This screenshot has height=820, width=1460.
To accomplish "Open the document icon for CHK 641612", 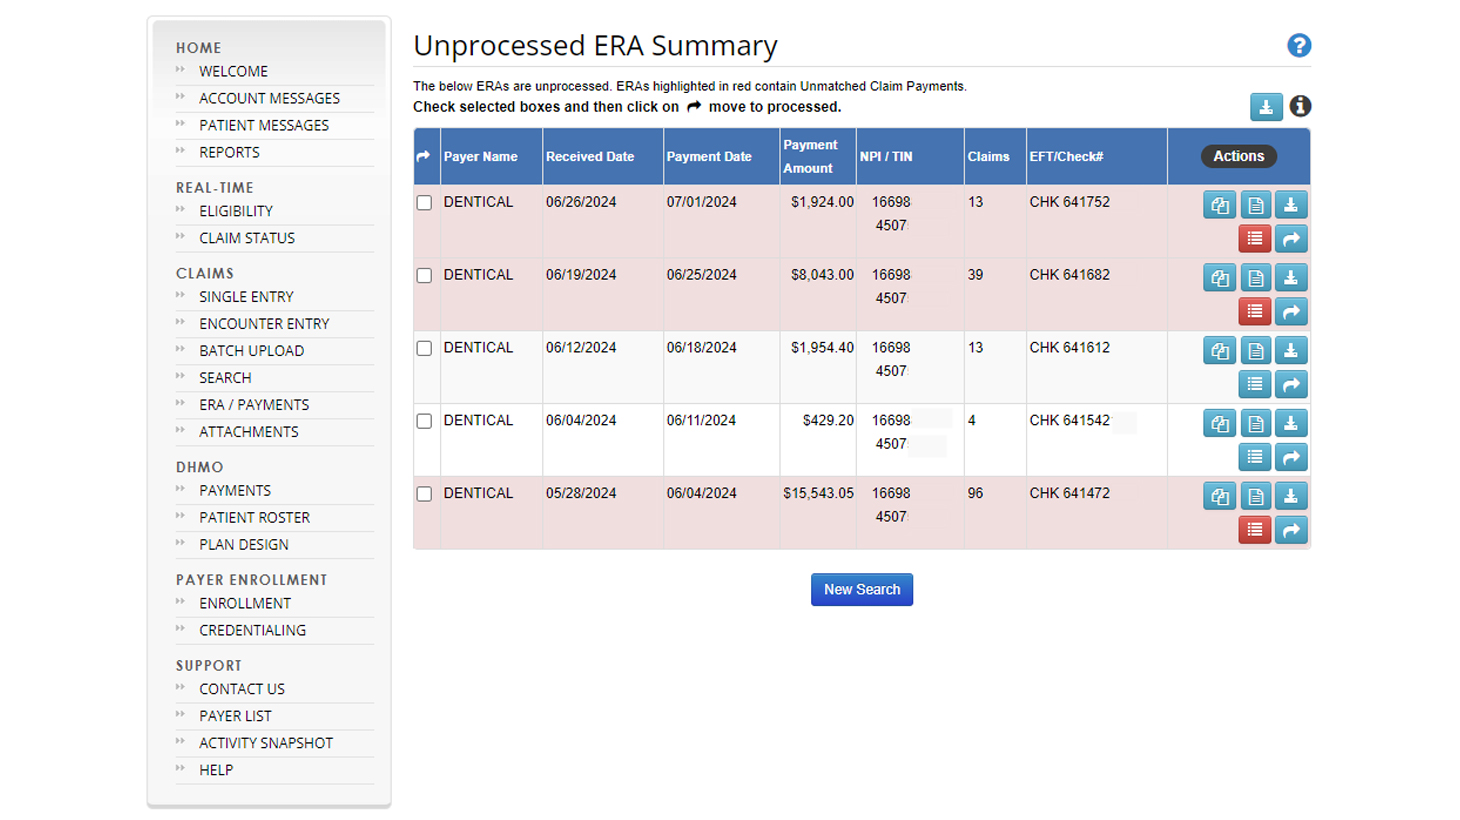I will (1256, 351).
